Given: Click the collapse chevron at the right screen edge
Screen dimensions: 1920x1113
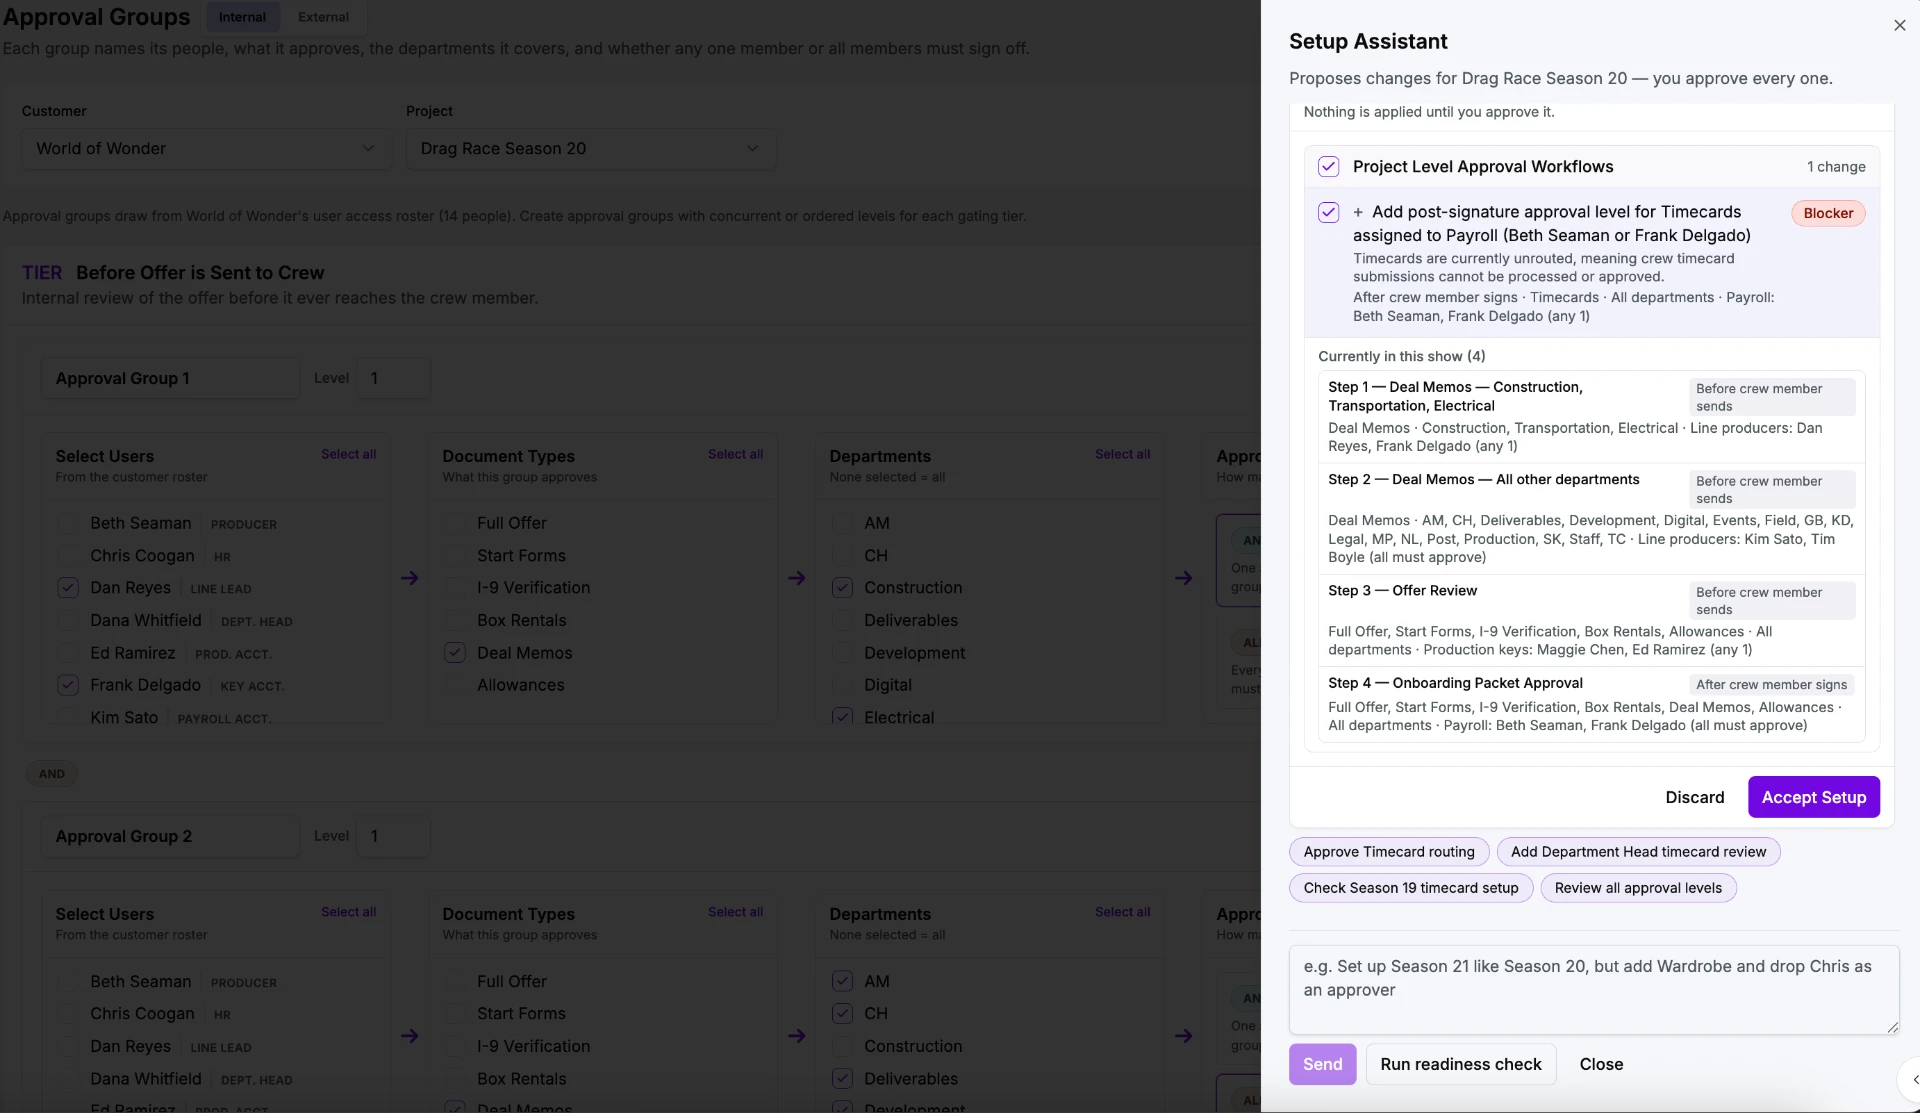Looking at the screenshot, I should coord(1912,1079).
